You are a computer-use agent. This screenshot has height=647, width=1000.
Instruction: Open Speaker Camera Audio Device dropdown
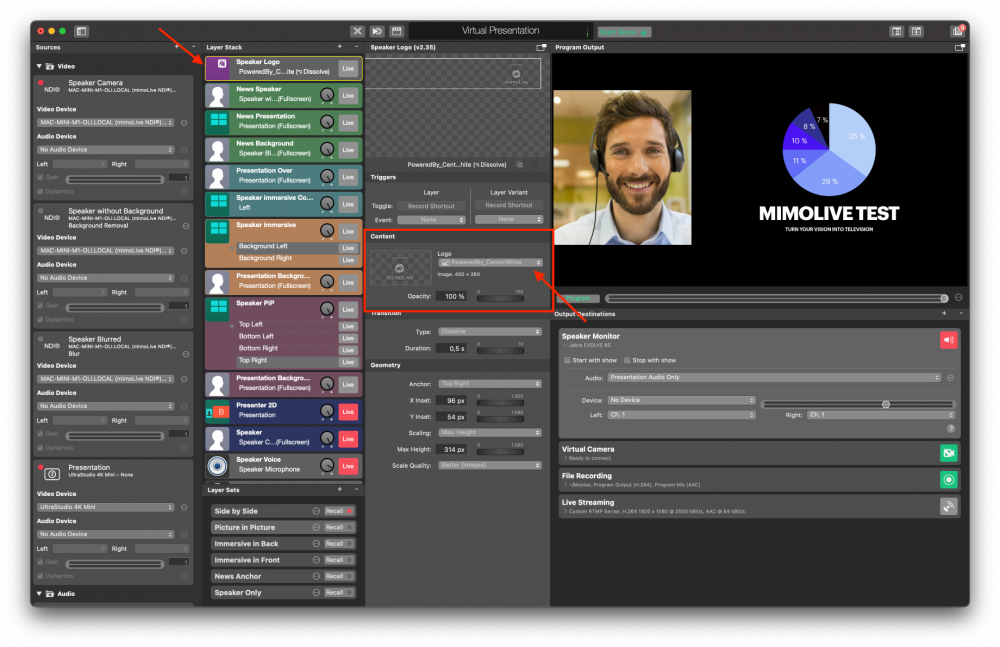[x=105, y=149]
